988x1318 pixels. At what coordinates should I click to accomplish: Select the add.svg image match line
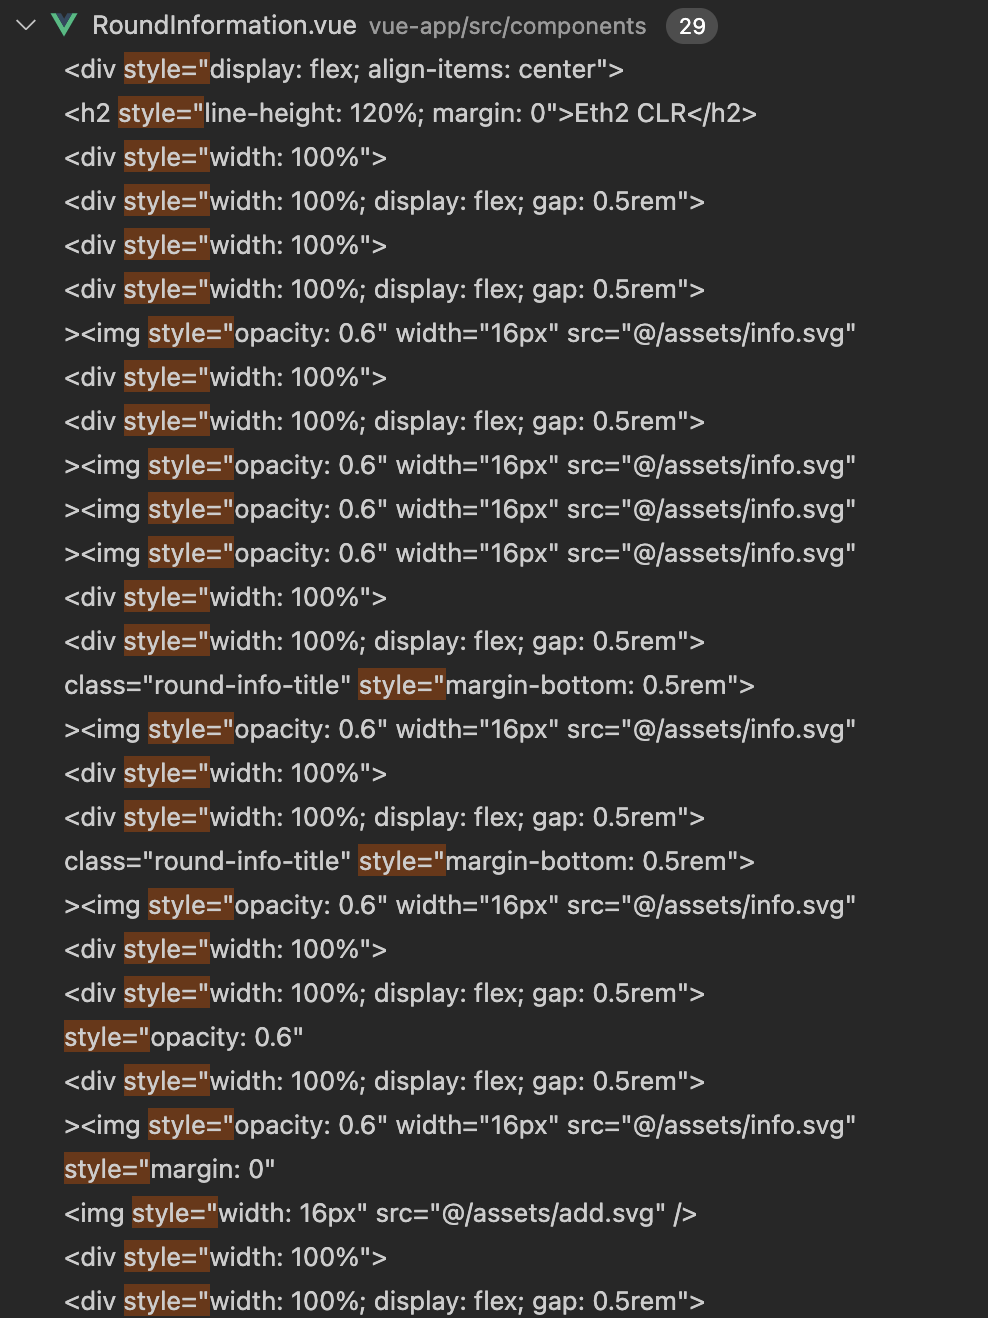coord(380,1213)
